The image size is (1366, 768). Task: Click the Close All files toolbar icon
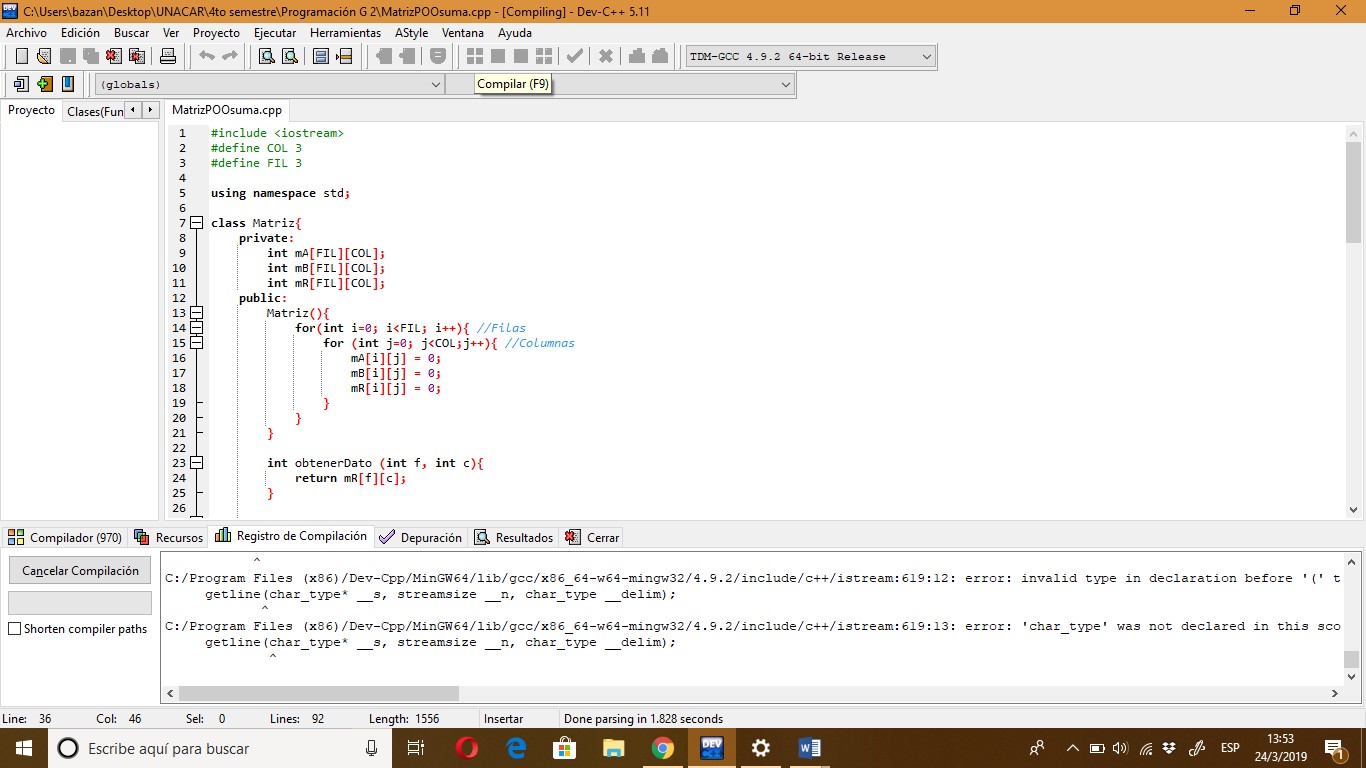click(137, 56)
